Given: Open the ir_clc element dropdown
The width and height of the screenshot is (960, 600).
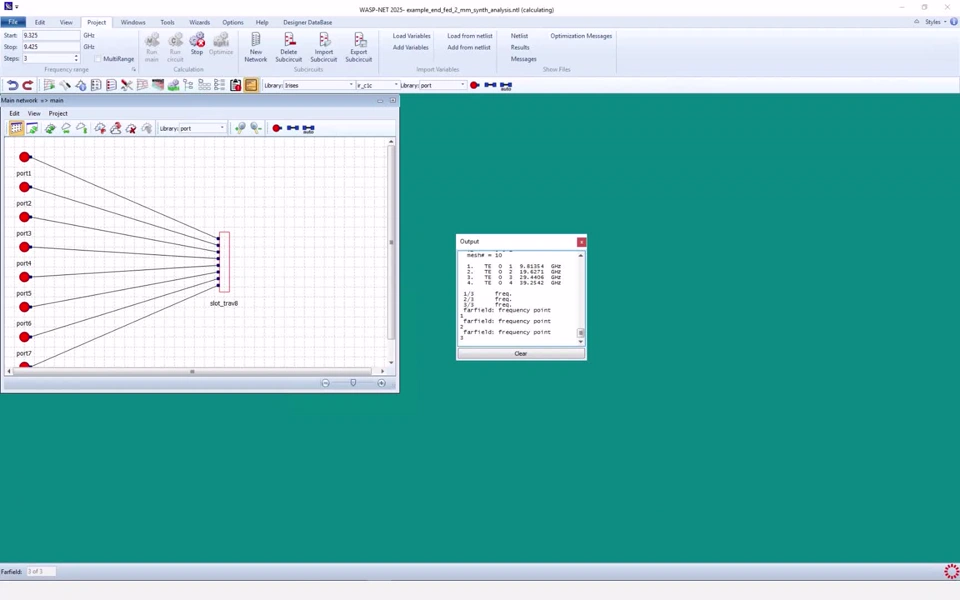Looking at the screenshot, I should [x=396, y=85].
